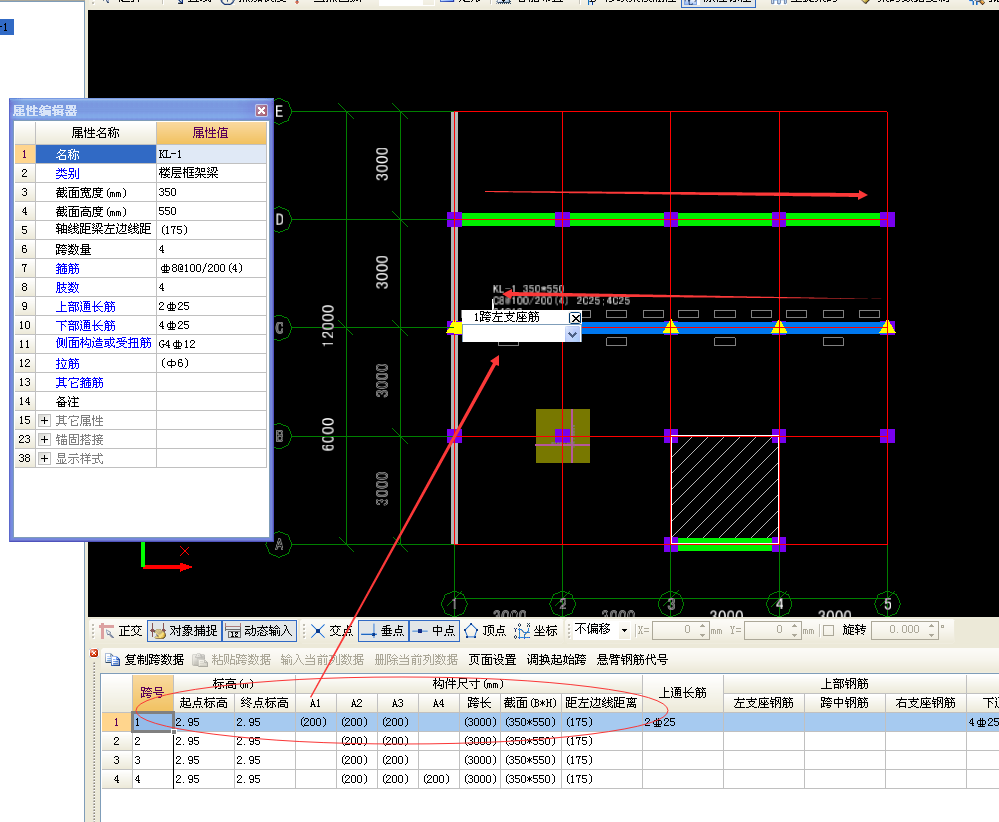Expand 锚固搭接 in property editor
Image resolution: width=999 pixels, height=822 pixels.
click(45, 440)
